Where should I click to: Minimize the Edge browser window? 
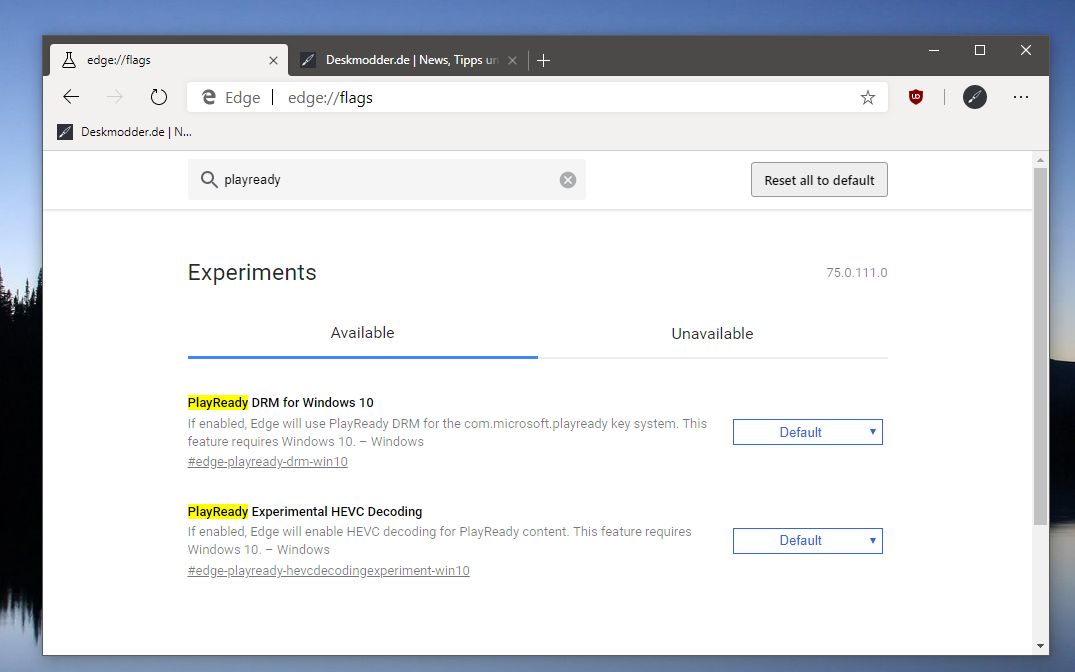coord(934,51)
